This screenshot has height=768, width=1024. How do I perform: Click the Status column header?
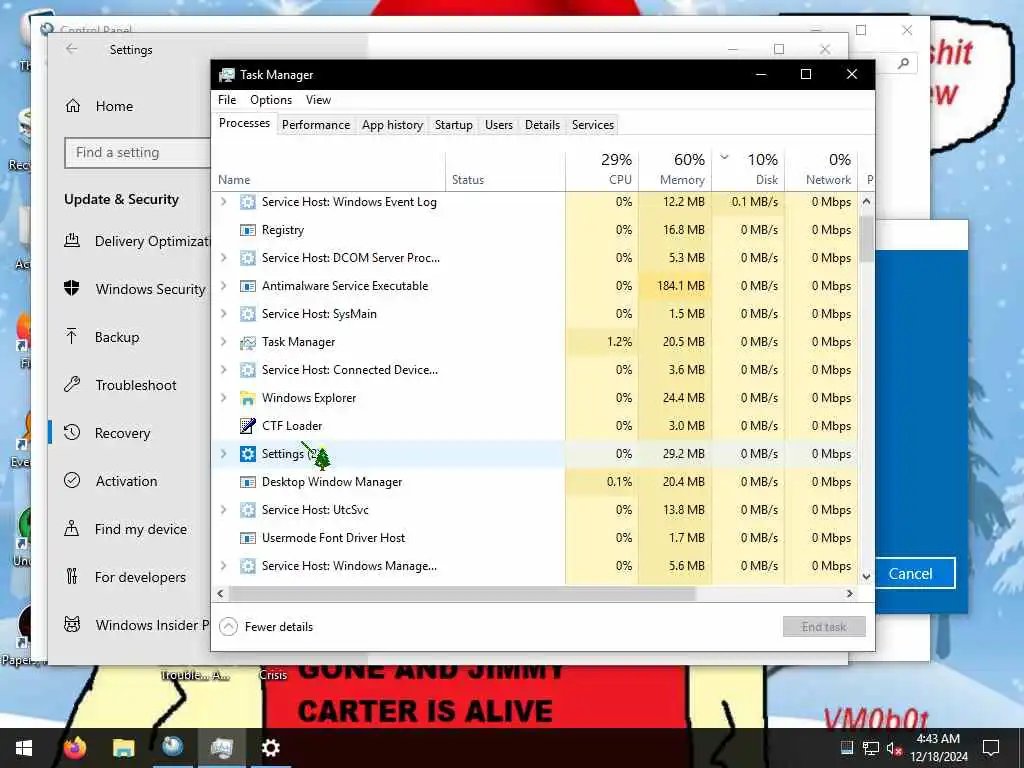point(505,170)
